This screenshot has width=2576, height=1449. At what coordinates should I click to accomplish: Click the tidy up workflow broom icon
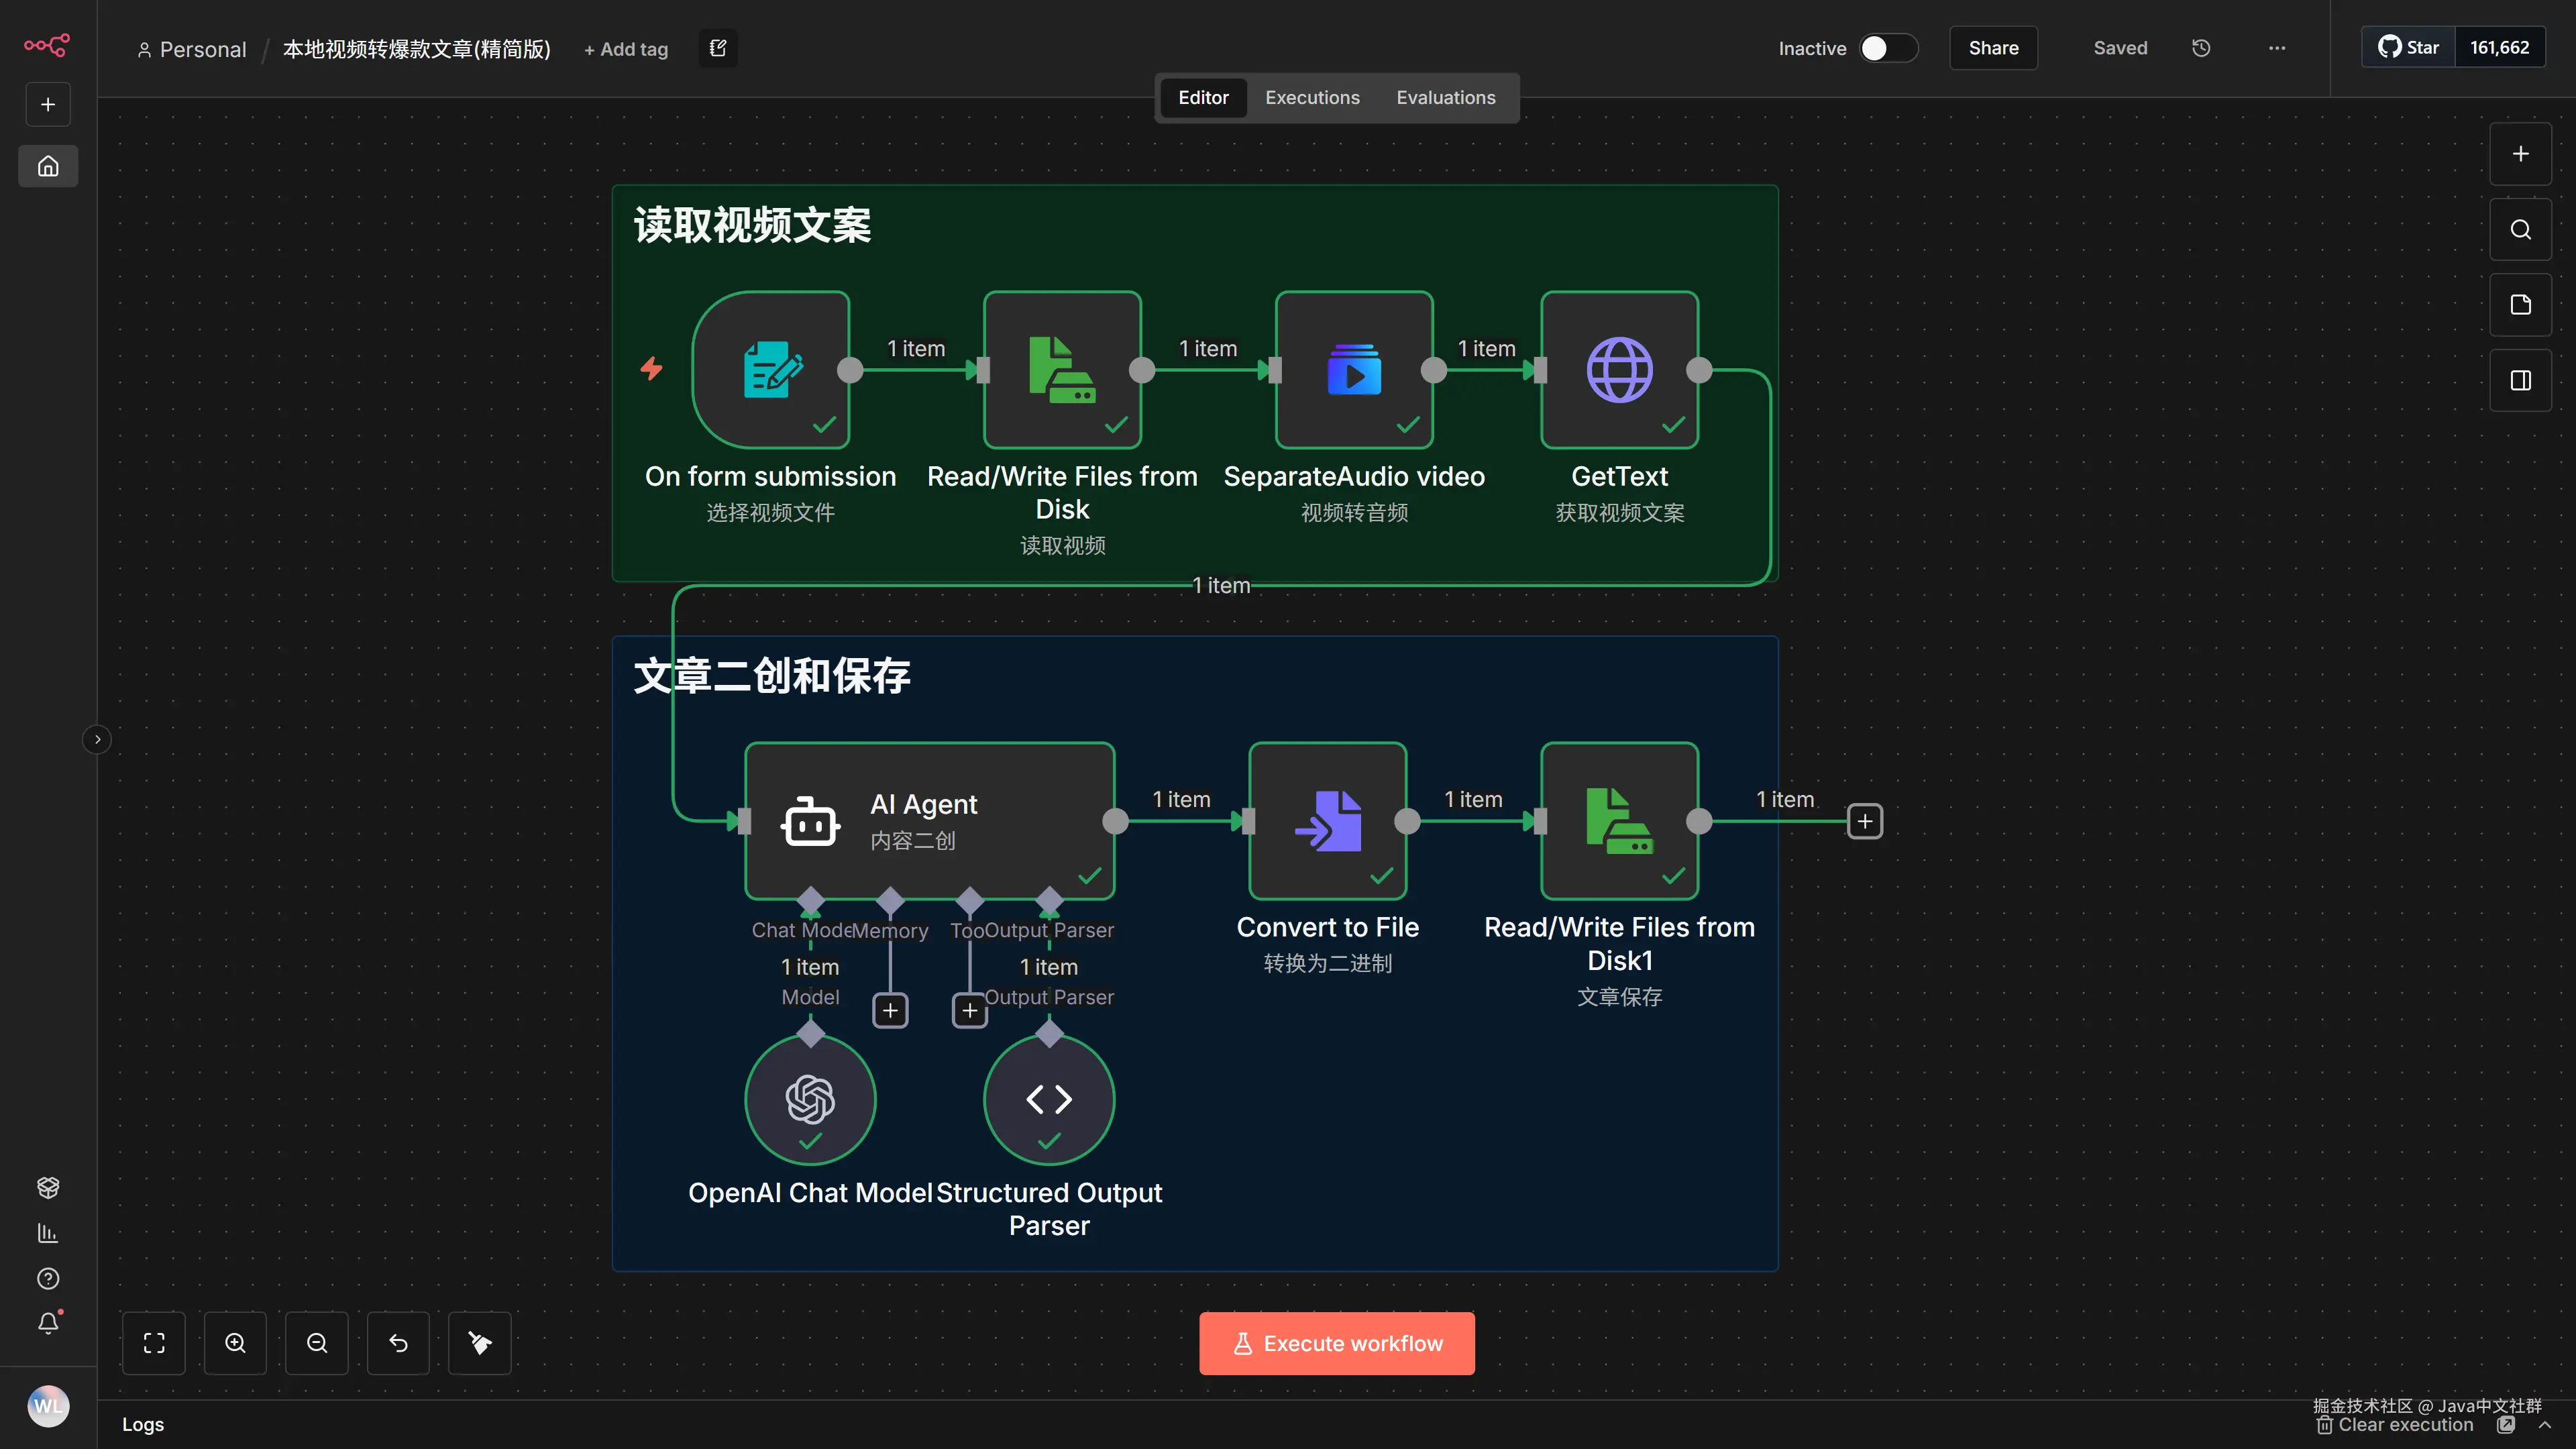480,1343
